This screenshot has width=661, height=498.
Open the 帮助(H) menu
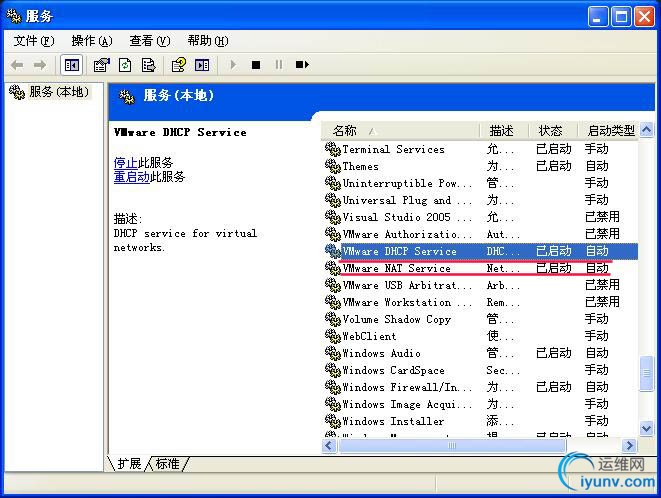pyautogui.click(x=208, y=41)
